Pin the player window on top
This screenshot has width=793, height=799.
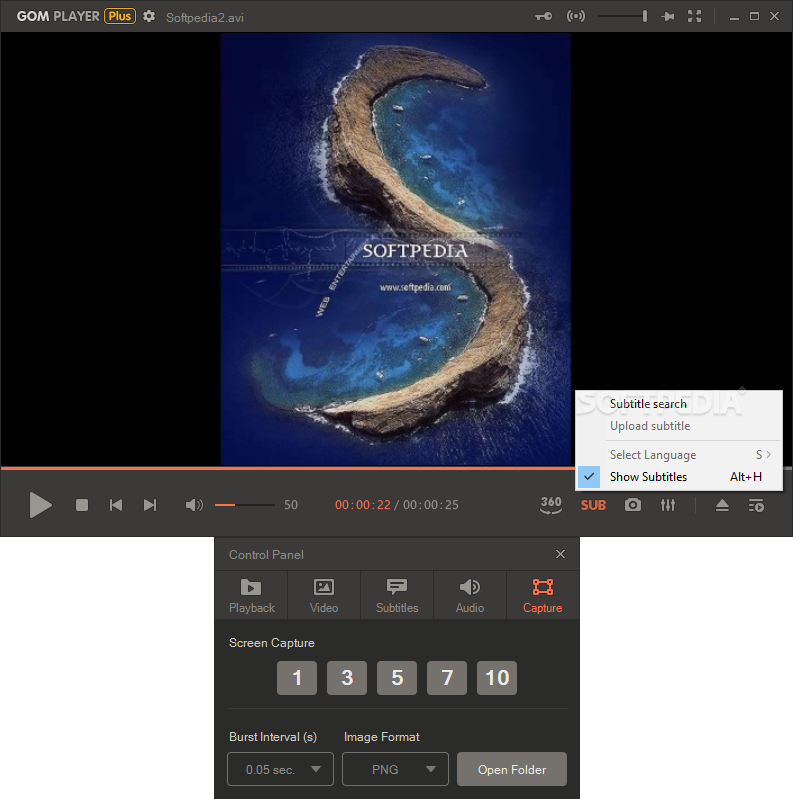pos(668,16)
